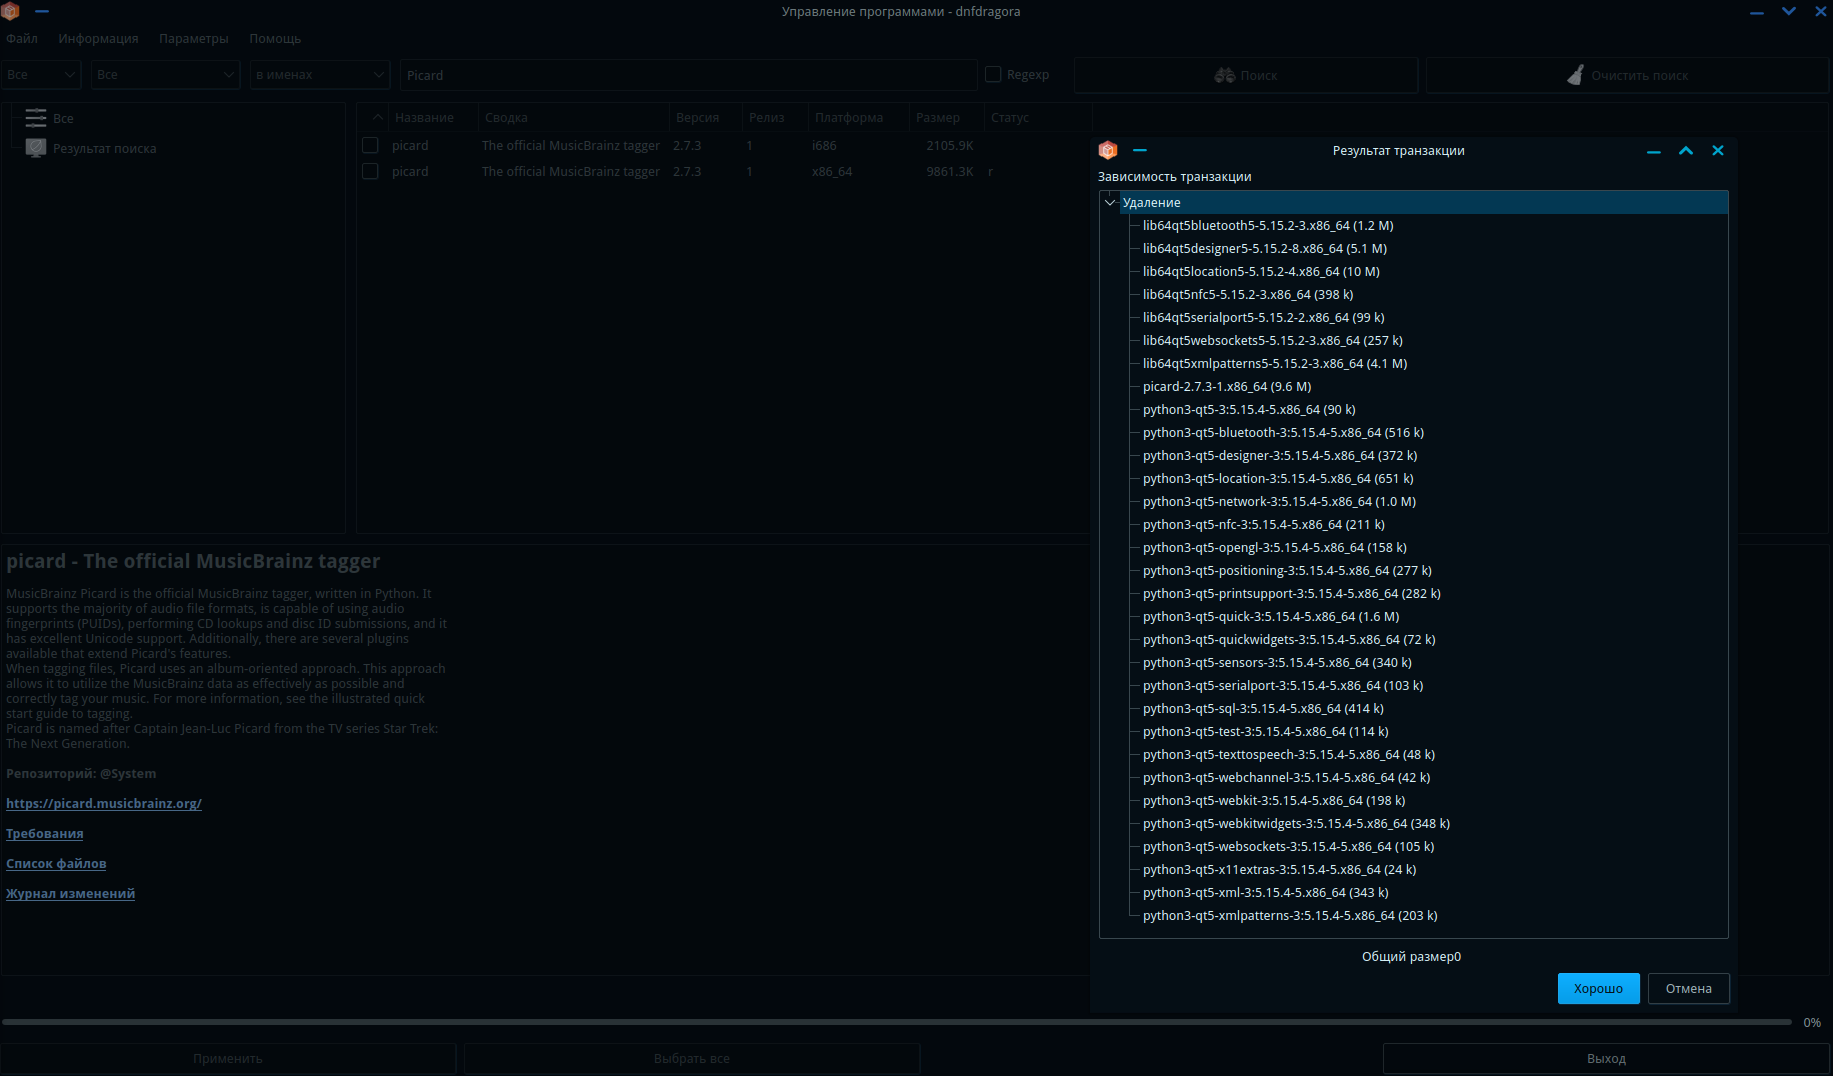Open the Список файлов link

56,863
